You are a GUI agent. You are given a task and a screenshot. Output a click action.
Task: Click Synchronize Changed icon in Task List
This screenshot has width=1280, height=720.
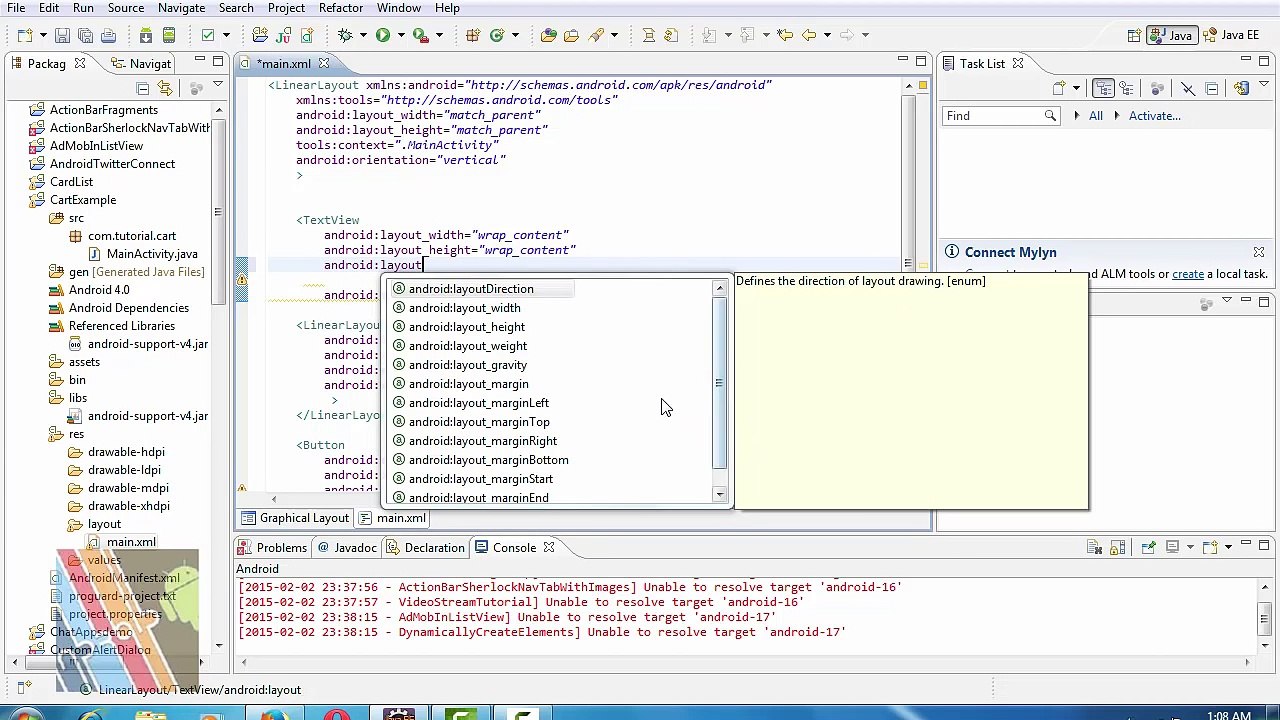coord(1241,88)
